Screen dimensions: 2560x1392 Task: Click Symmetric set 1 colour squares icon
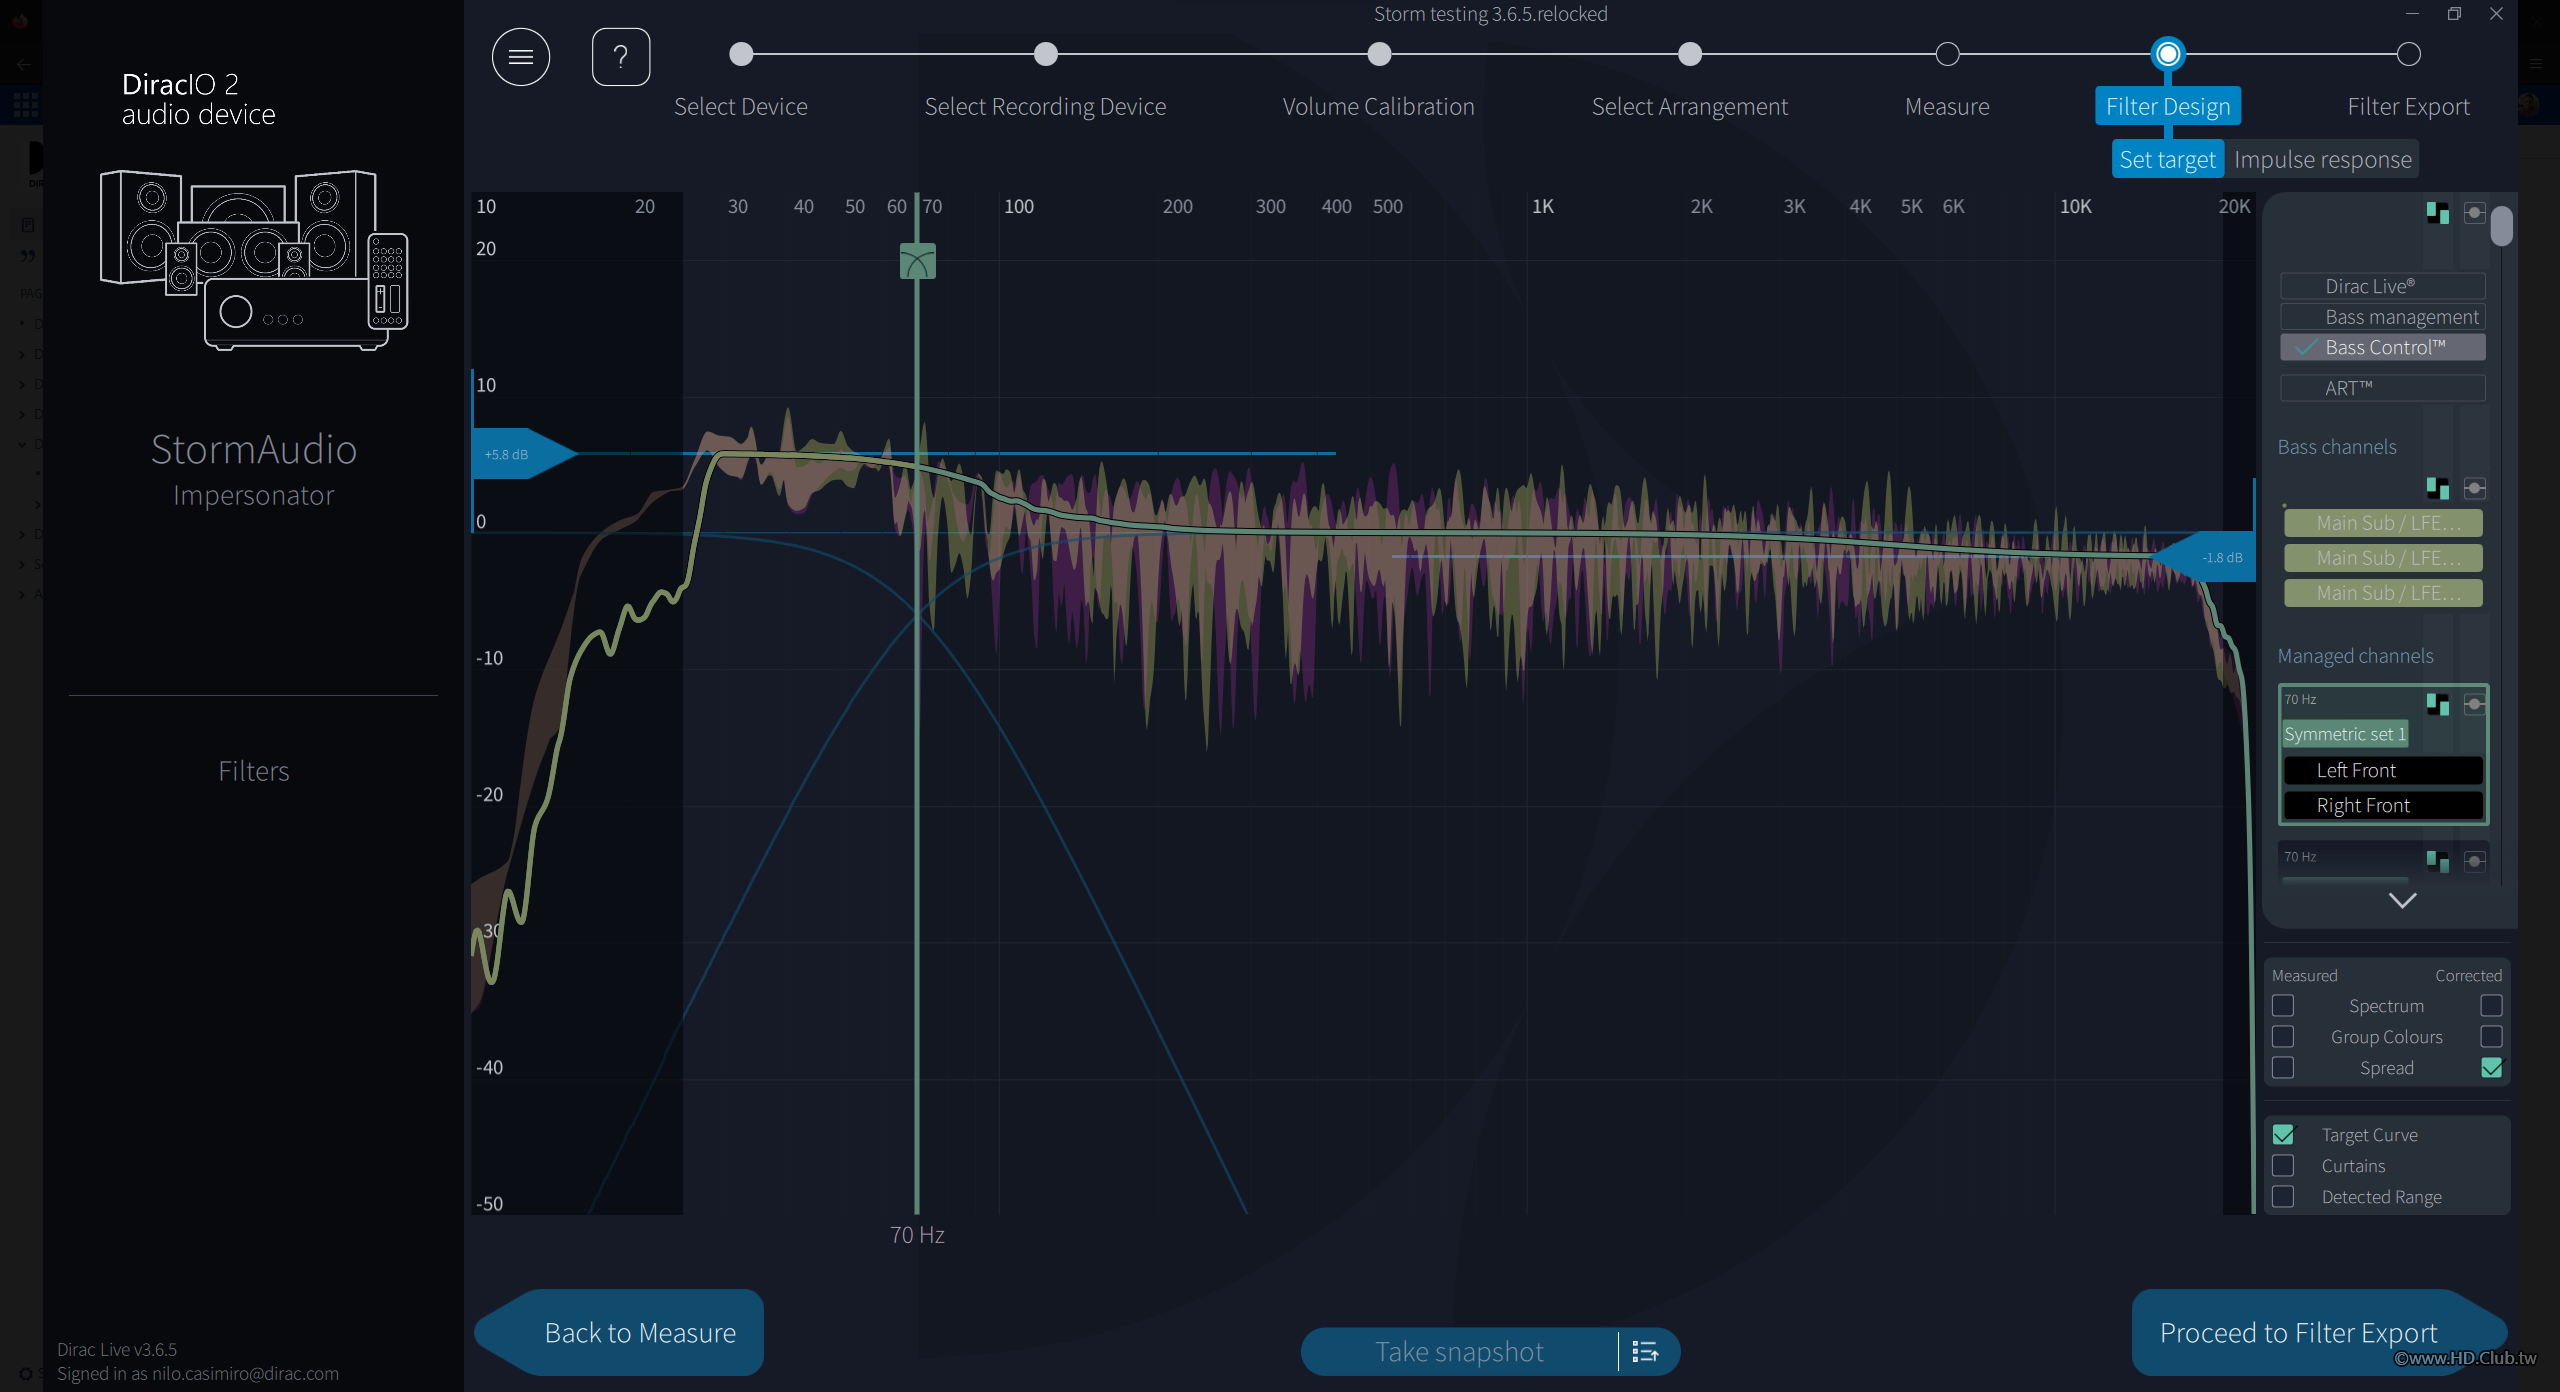pyautogui.click(x=2437, y=704)
